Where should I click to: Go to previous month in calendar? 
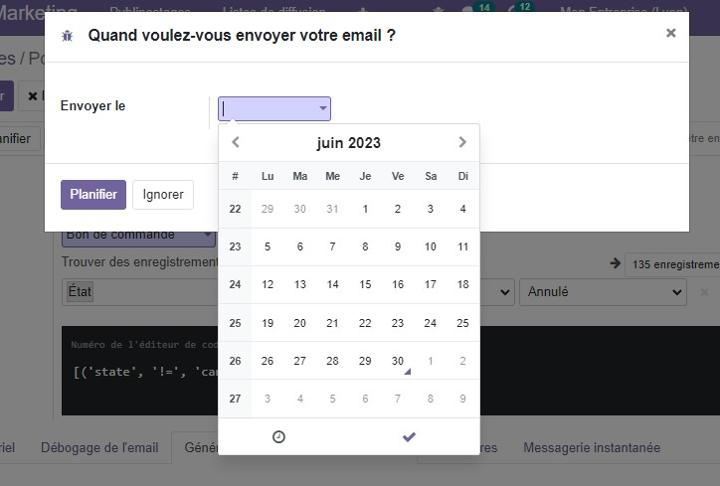coord(236,142)
